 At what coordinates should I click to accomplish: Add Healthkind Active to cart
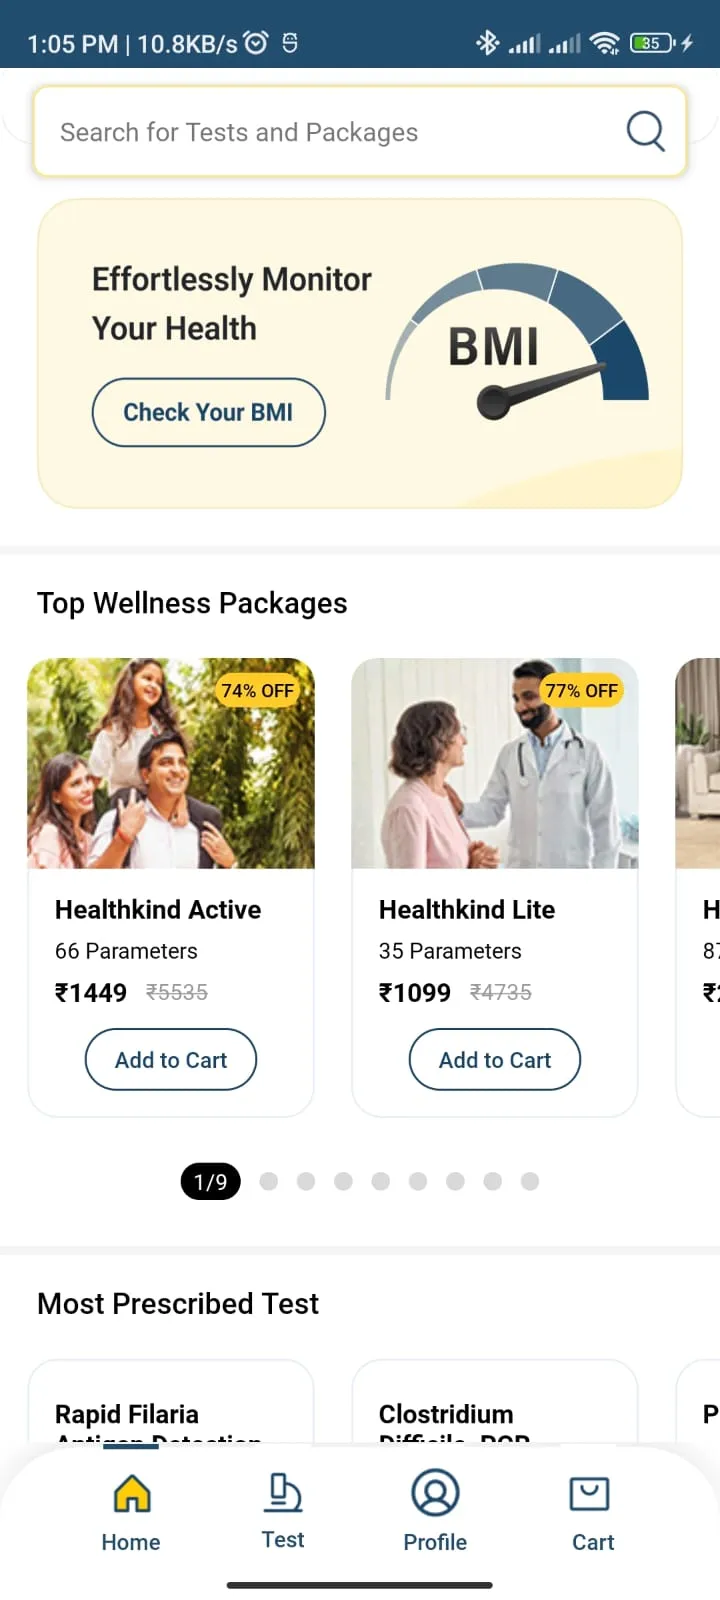pos(171,1060)
